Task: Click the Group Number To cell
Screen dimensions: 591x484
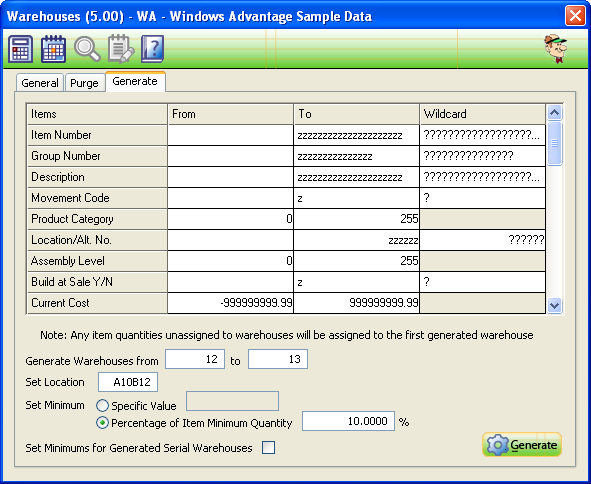Action: pyautogui.click(x=357, y=156)
